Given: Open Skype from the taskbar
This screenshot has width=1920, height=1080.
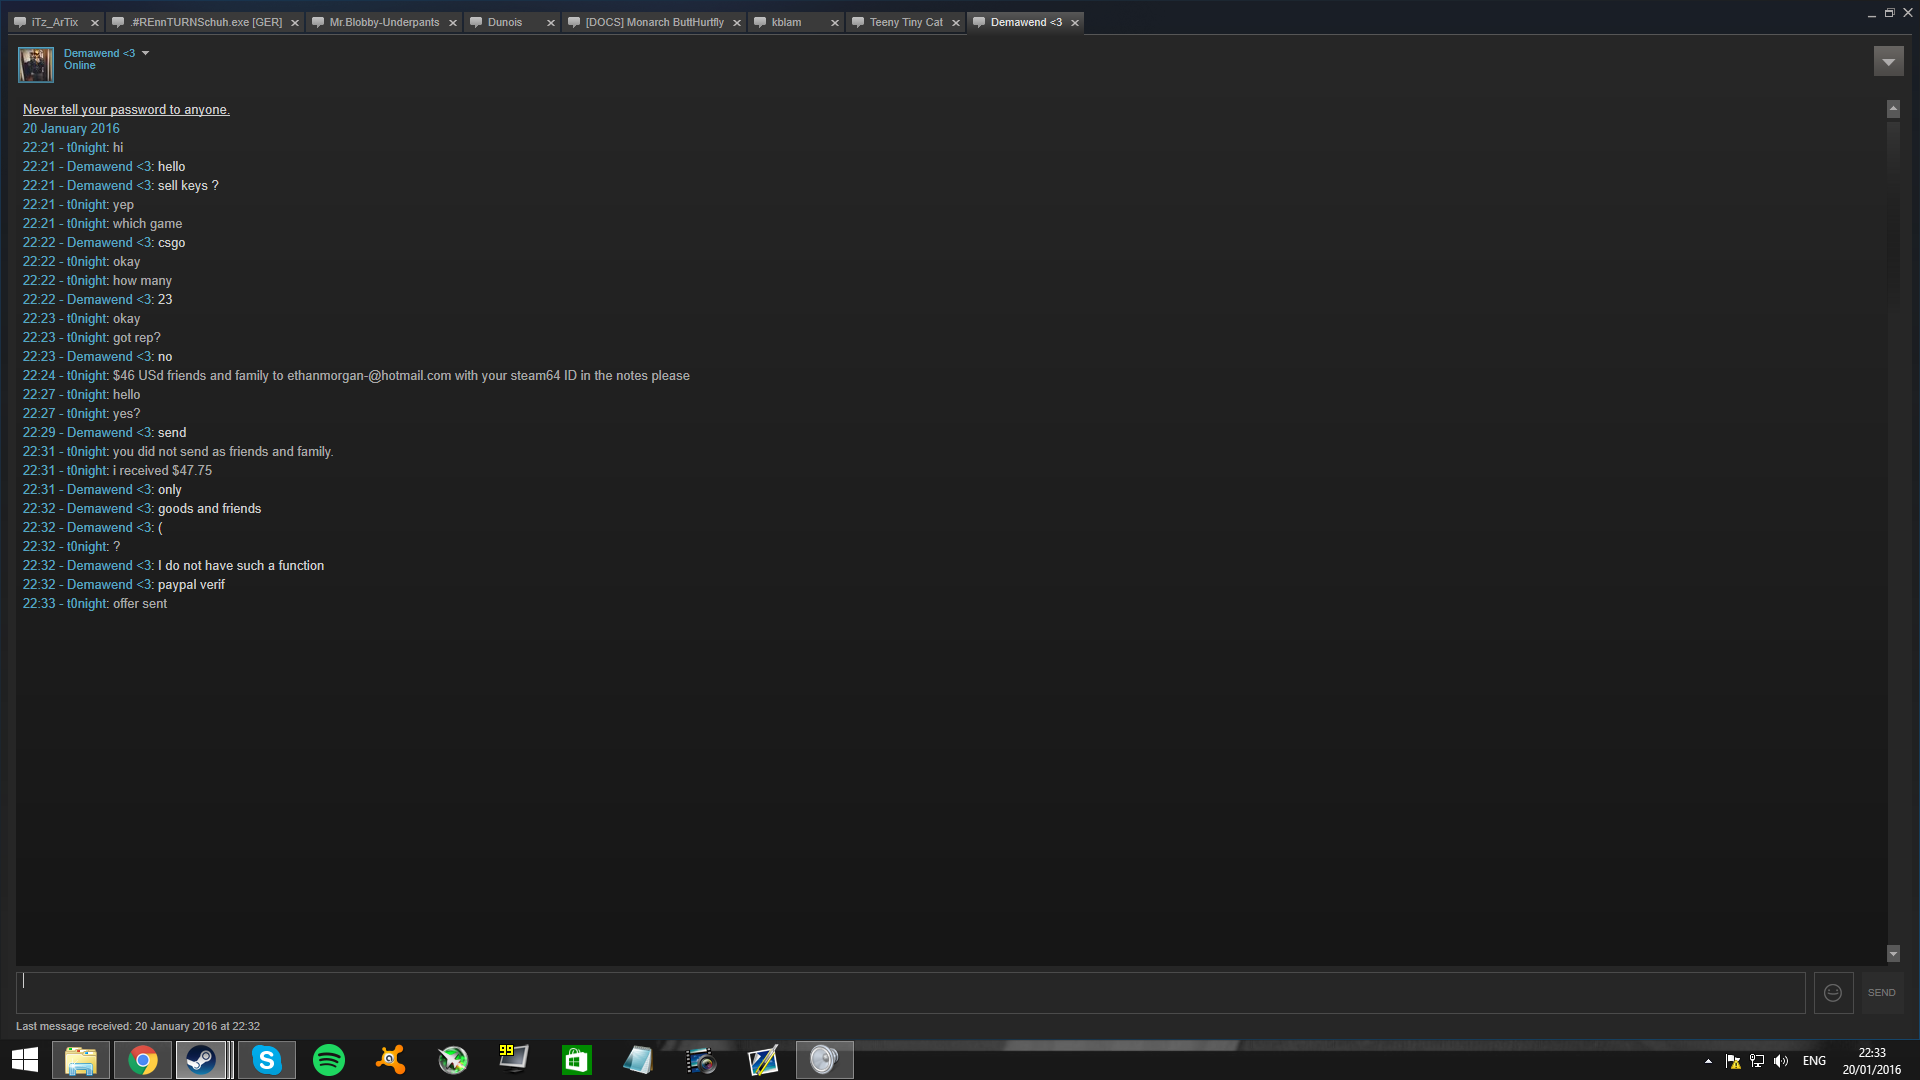Looking at the screenshot, I should pyautogui.click(x=267, y=1060).
